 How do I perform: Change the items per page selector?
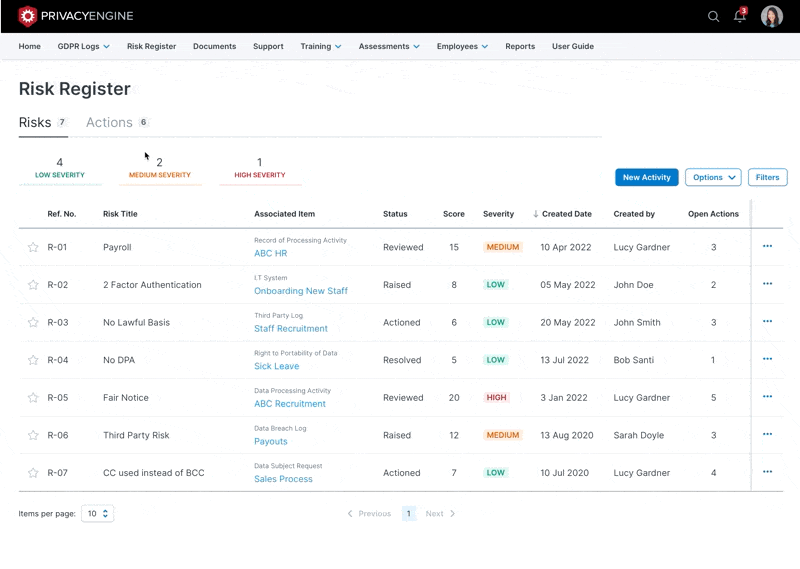tap(97, 514)
